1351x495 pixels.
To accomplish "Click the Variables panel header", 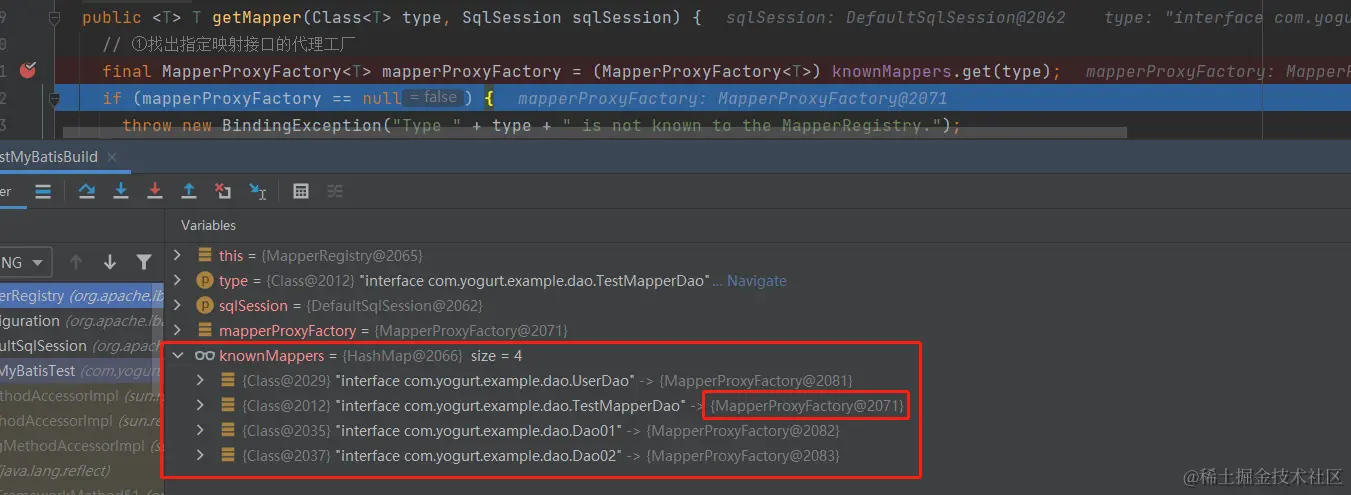I will click(208, 225).
